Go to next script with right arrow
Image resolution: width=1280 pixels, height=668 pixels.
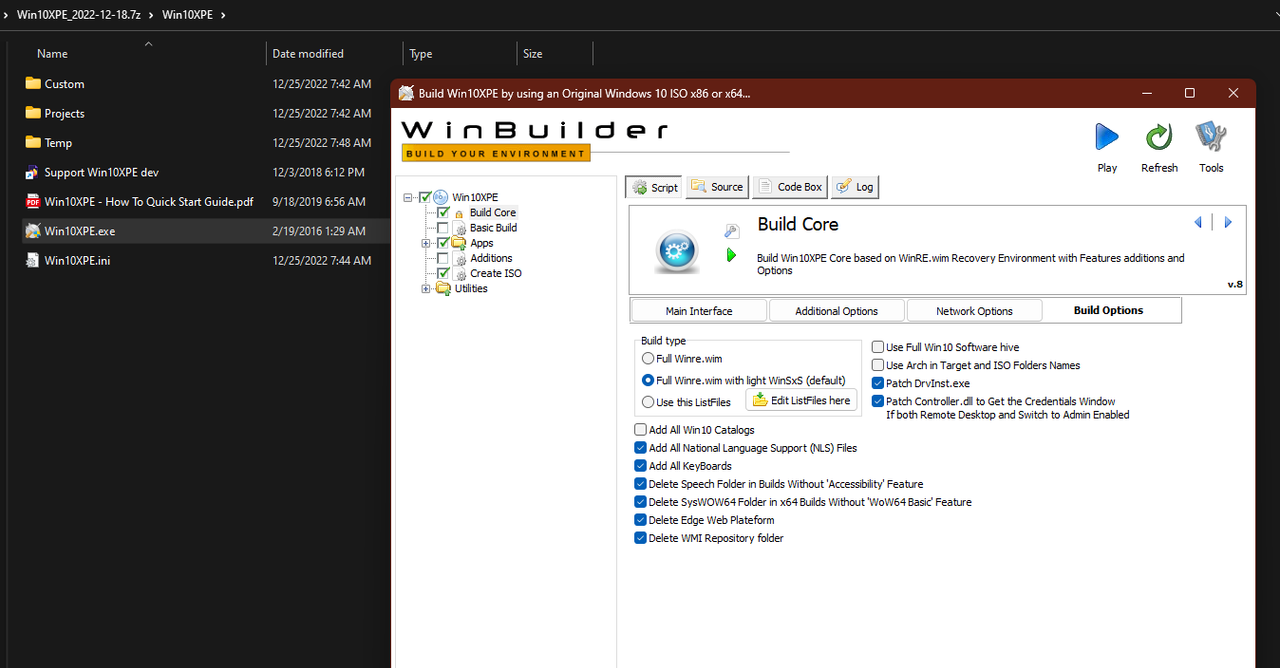point(1228,222)
